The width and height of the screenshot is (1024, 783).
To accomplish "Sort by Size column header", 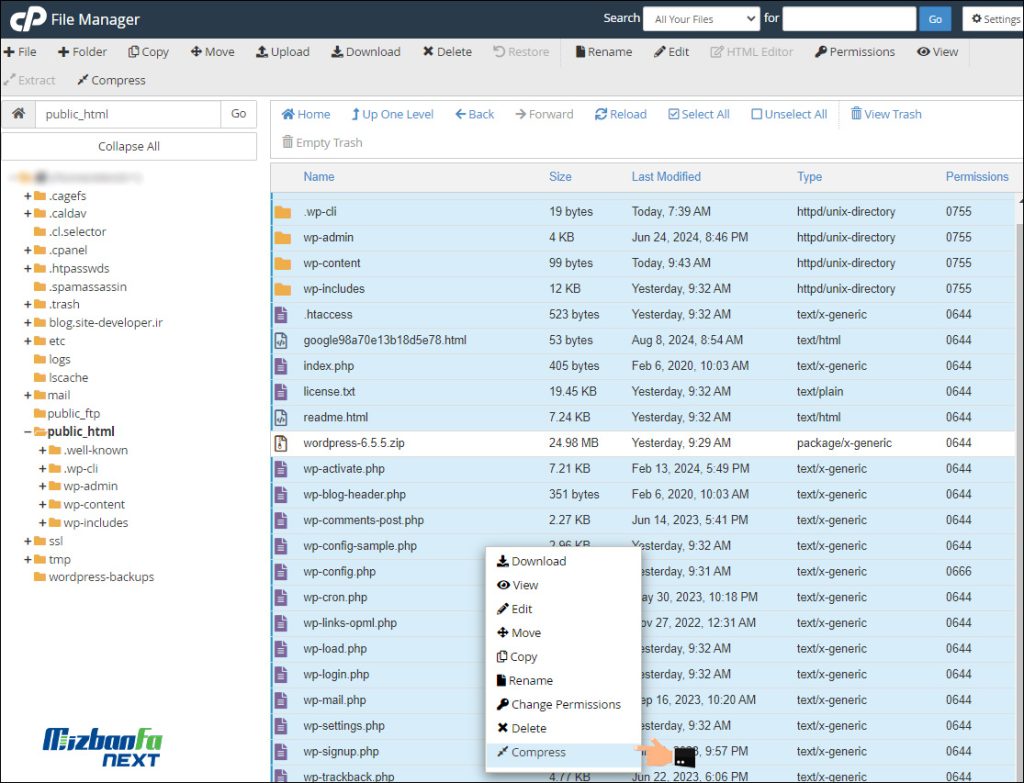I will click(560, 177).
